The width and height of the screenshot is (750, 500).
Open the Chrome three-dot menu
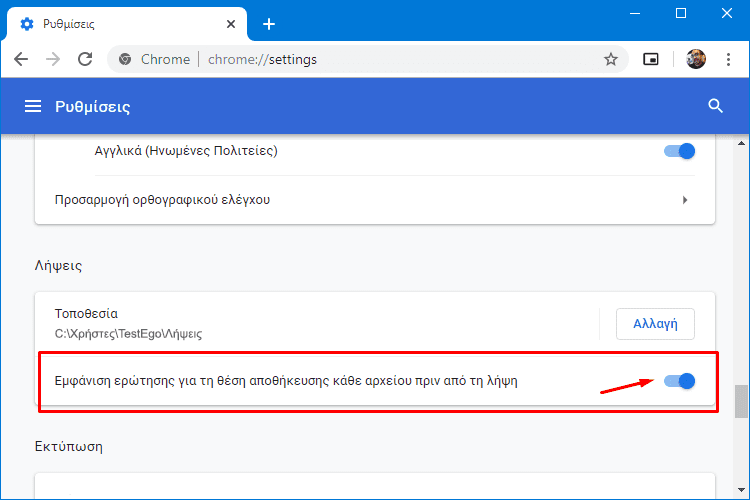728,59
